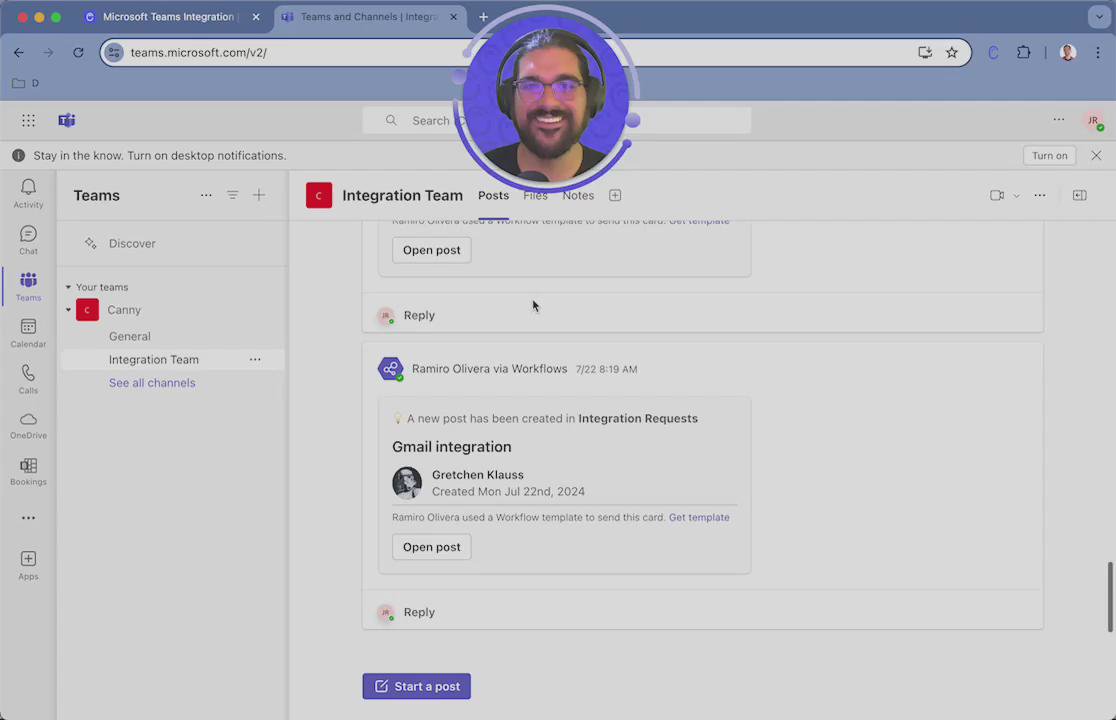Click plus to join or create team
This screenshot has width=1116, height=720.
pyautogui.click(x=259, y=195)
